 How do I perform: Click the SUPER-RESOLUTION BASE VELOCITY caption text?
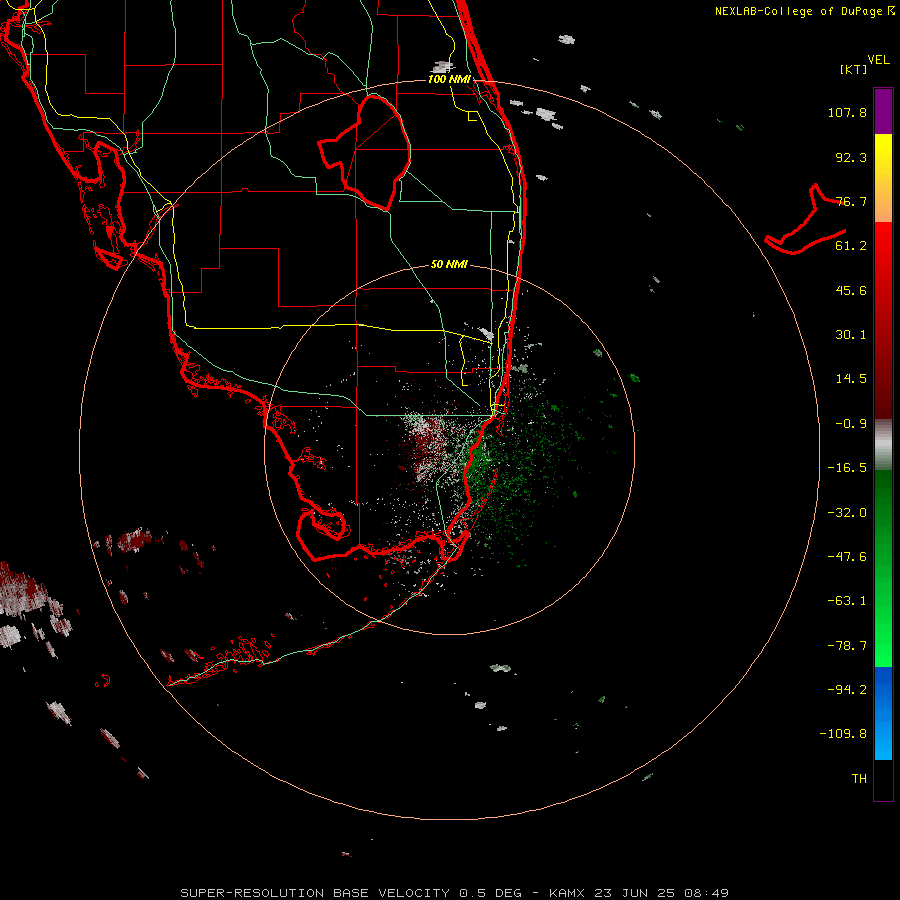[x=315, y=893]
